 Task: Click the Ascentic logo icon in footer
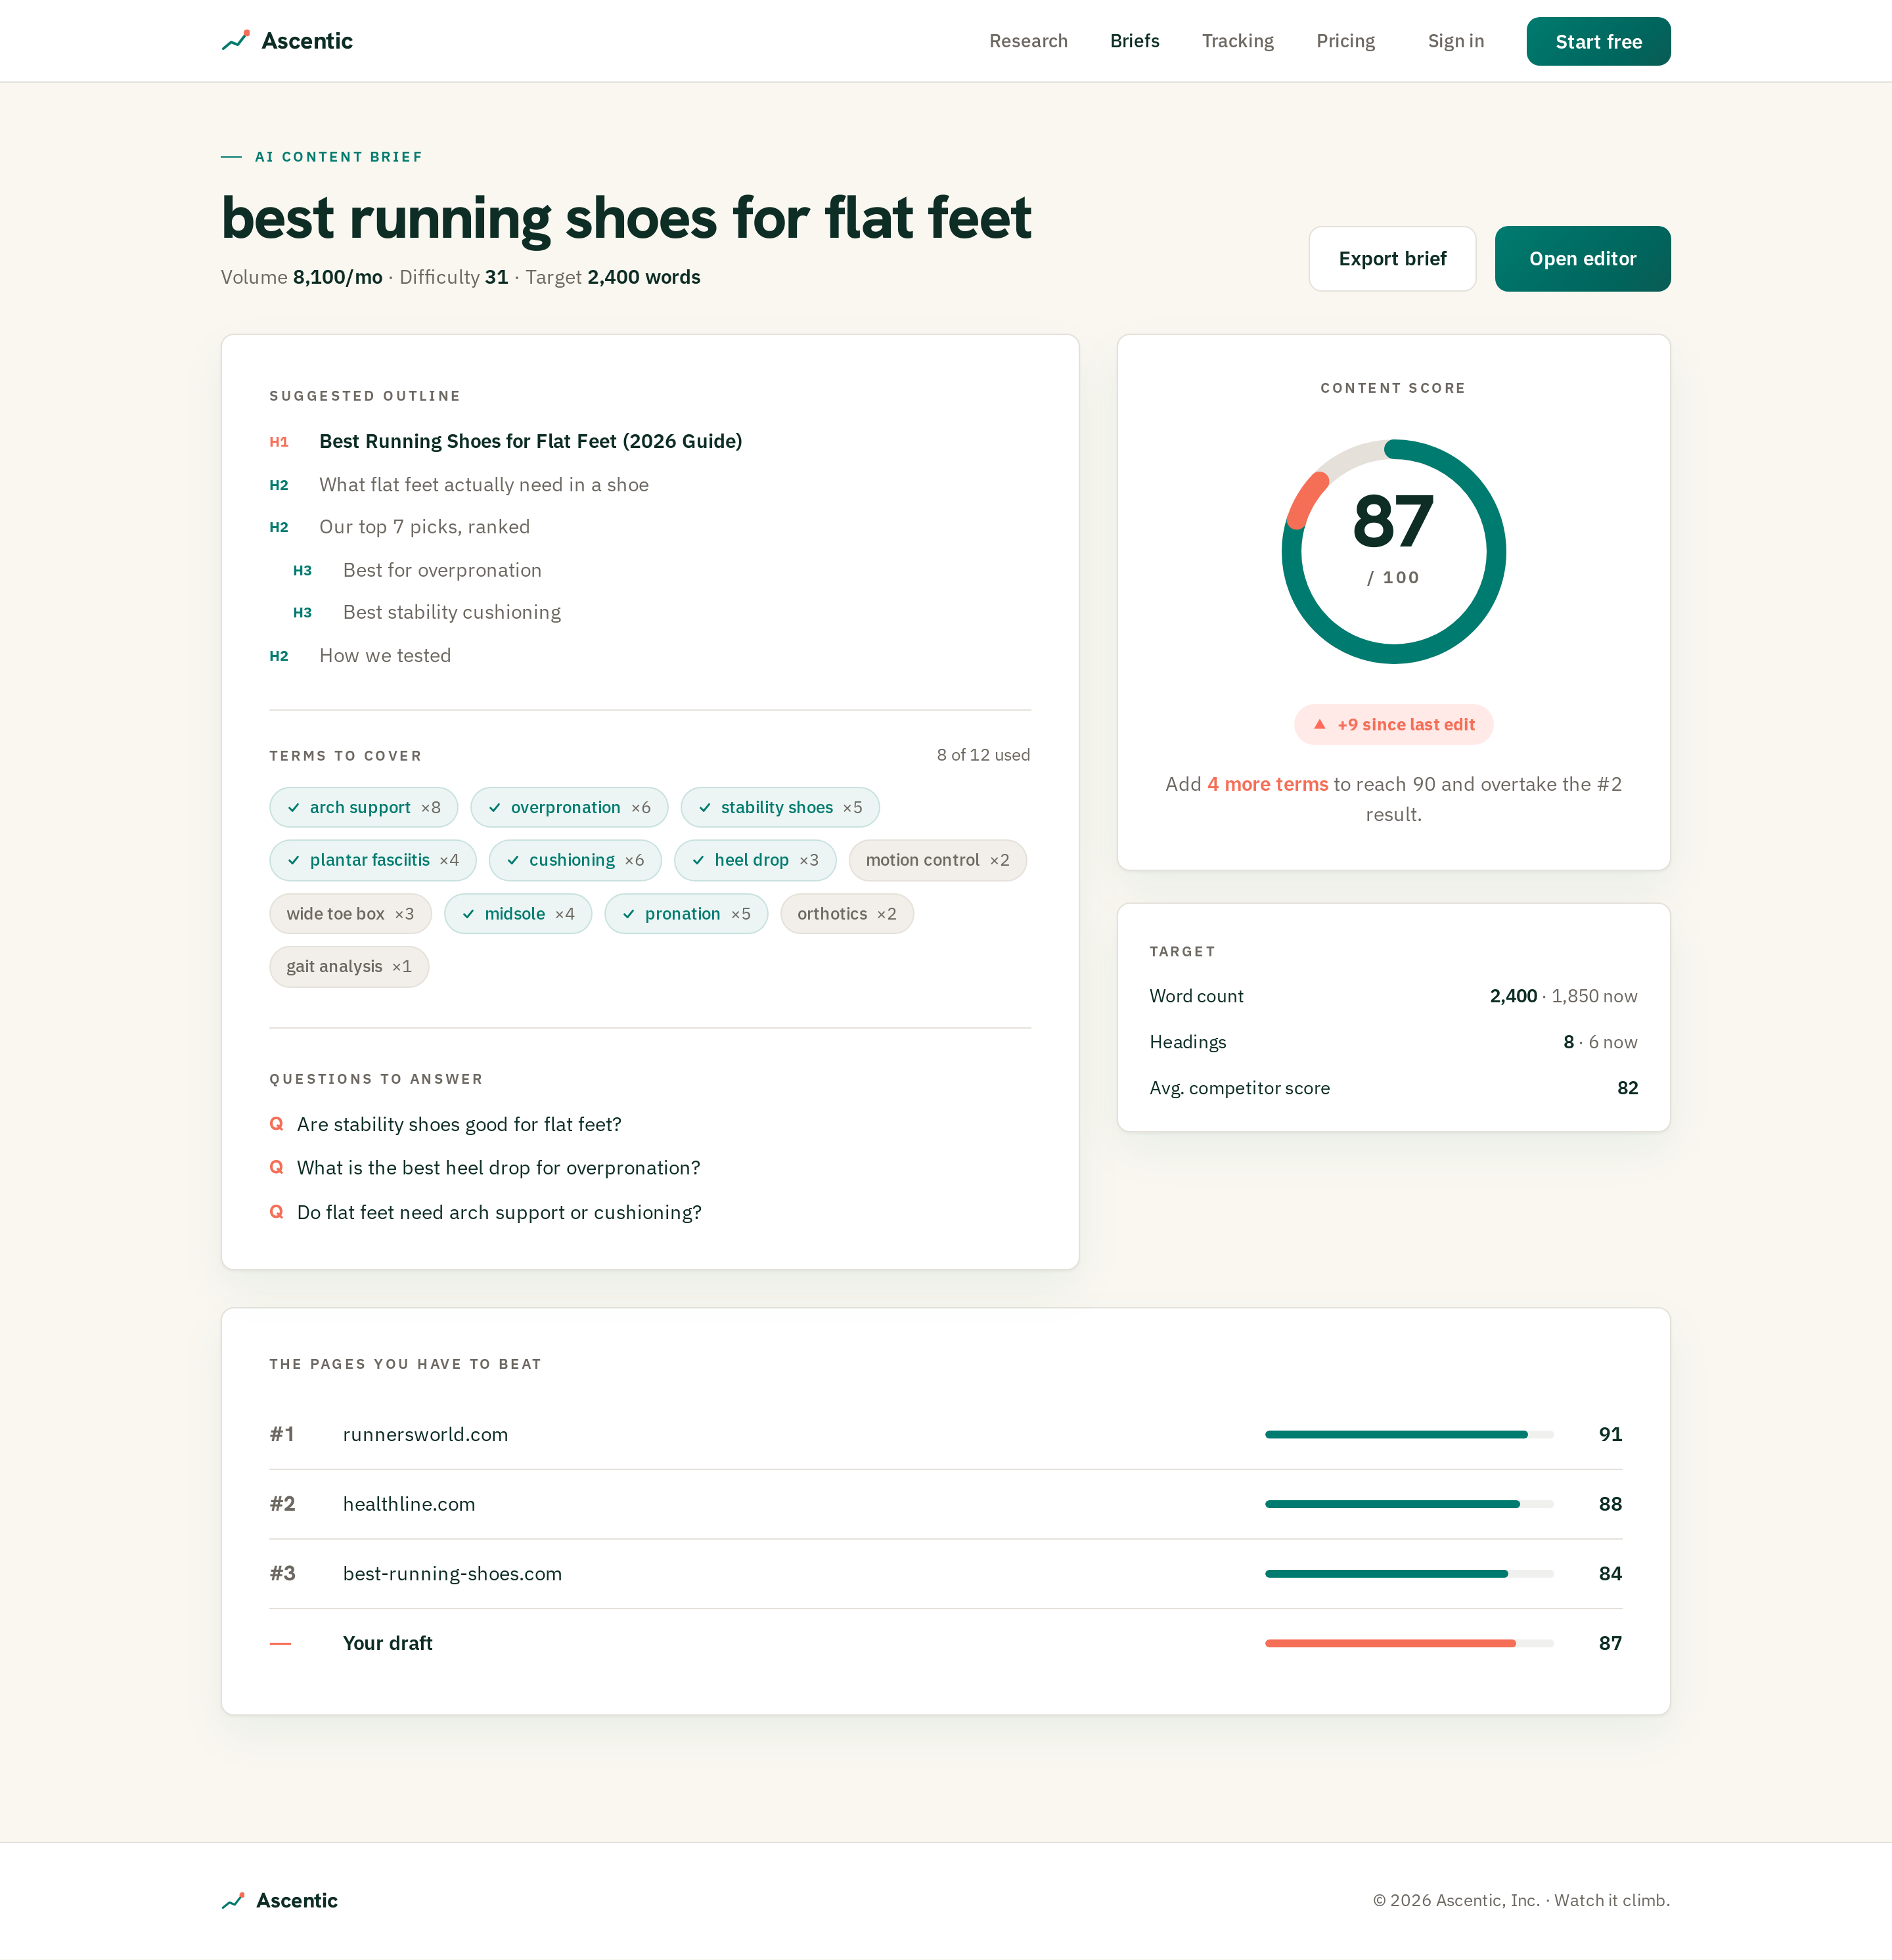[233, 1900]
